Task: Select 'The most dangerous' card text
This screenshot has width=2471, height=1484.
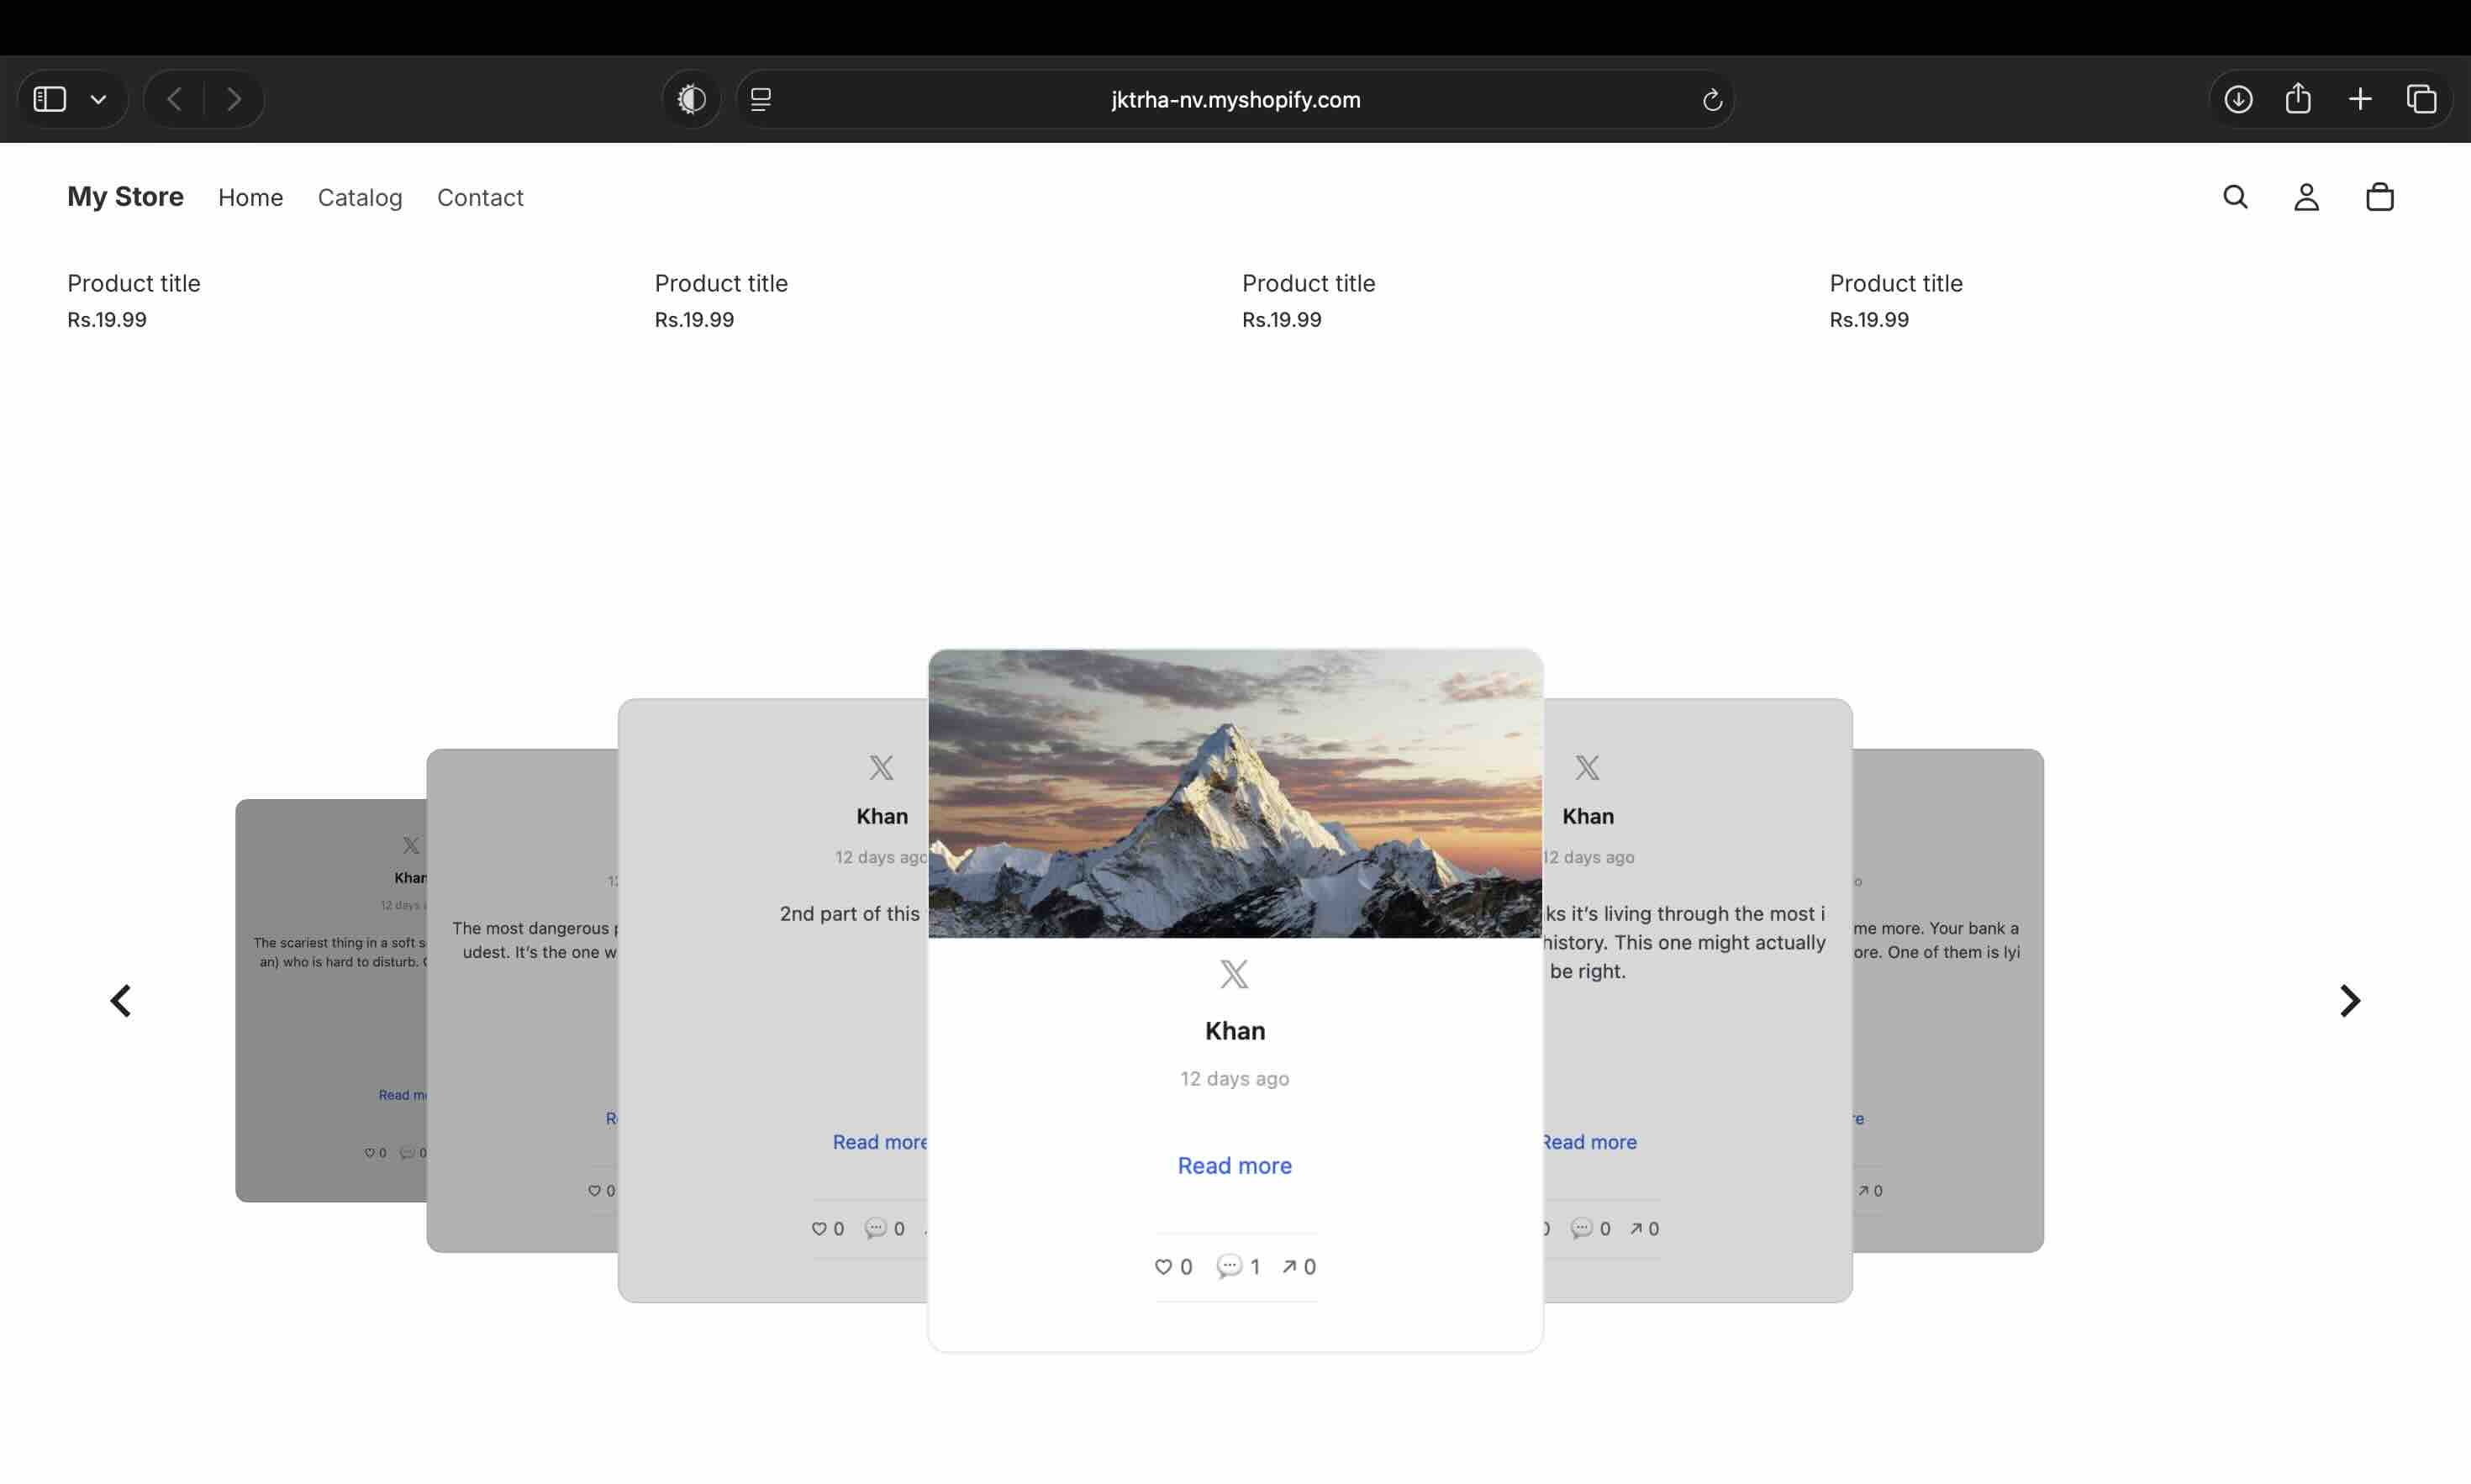Action: pos(535,940)
